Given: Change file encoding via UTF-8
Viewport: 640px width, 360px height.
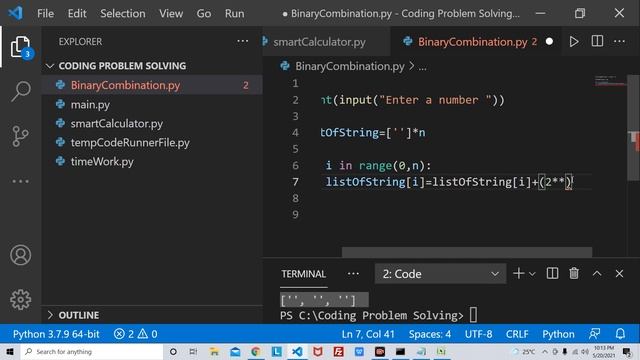Looking at the screenshot, I should pos(478,334).
